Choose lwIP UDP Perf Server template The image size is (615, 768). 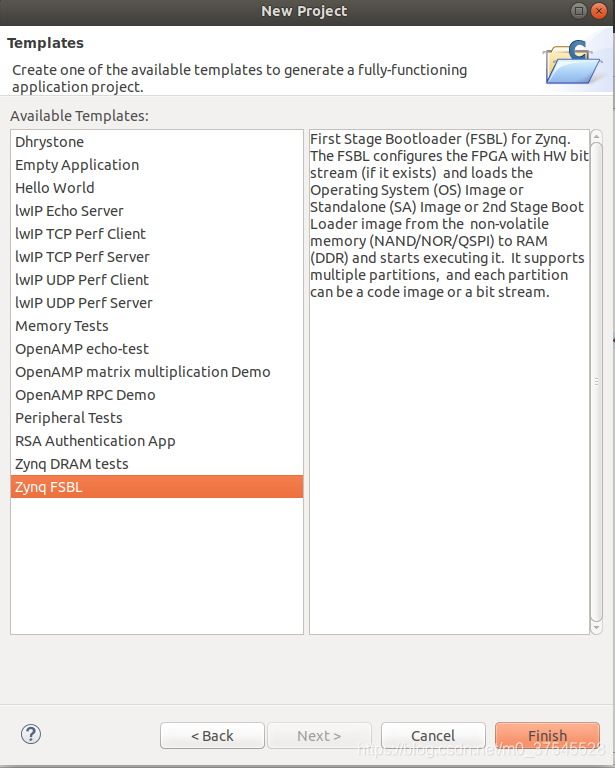(x=157, y=303)
